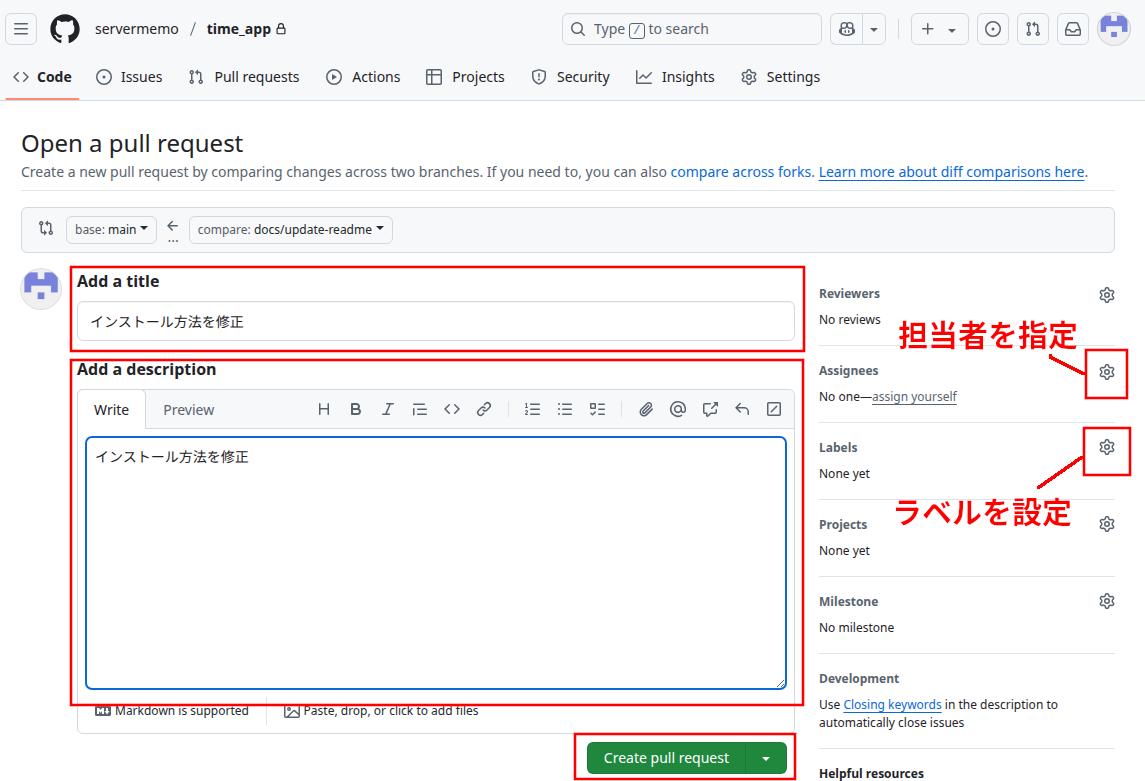The image size is (1145, 781).
Task: Open the Reviewers gear settings
Action: tap(1107, 295)
